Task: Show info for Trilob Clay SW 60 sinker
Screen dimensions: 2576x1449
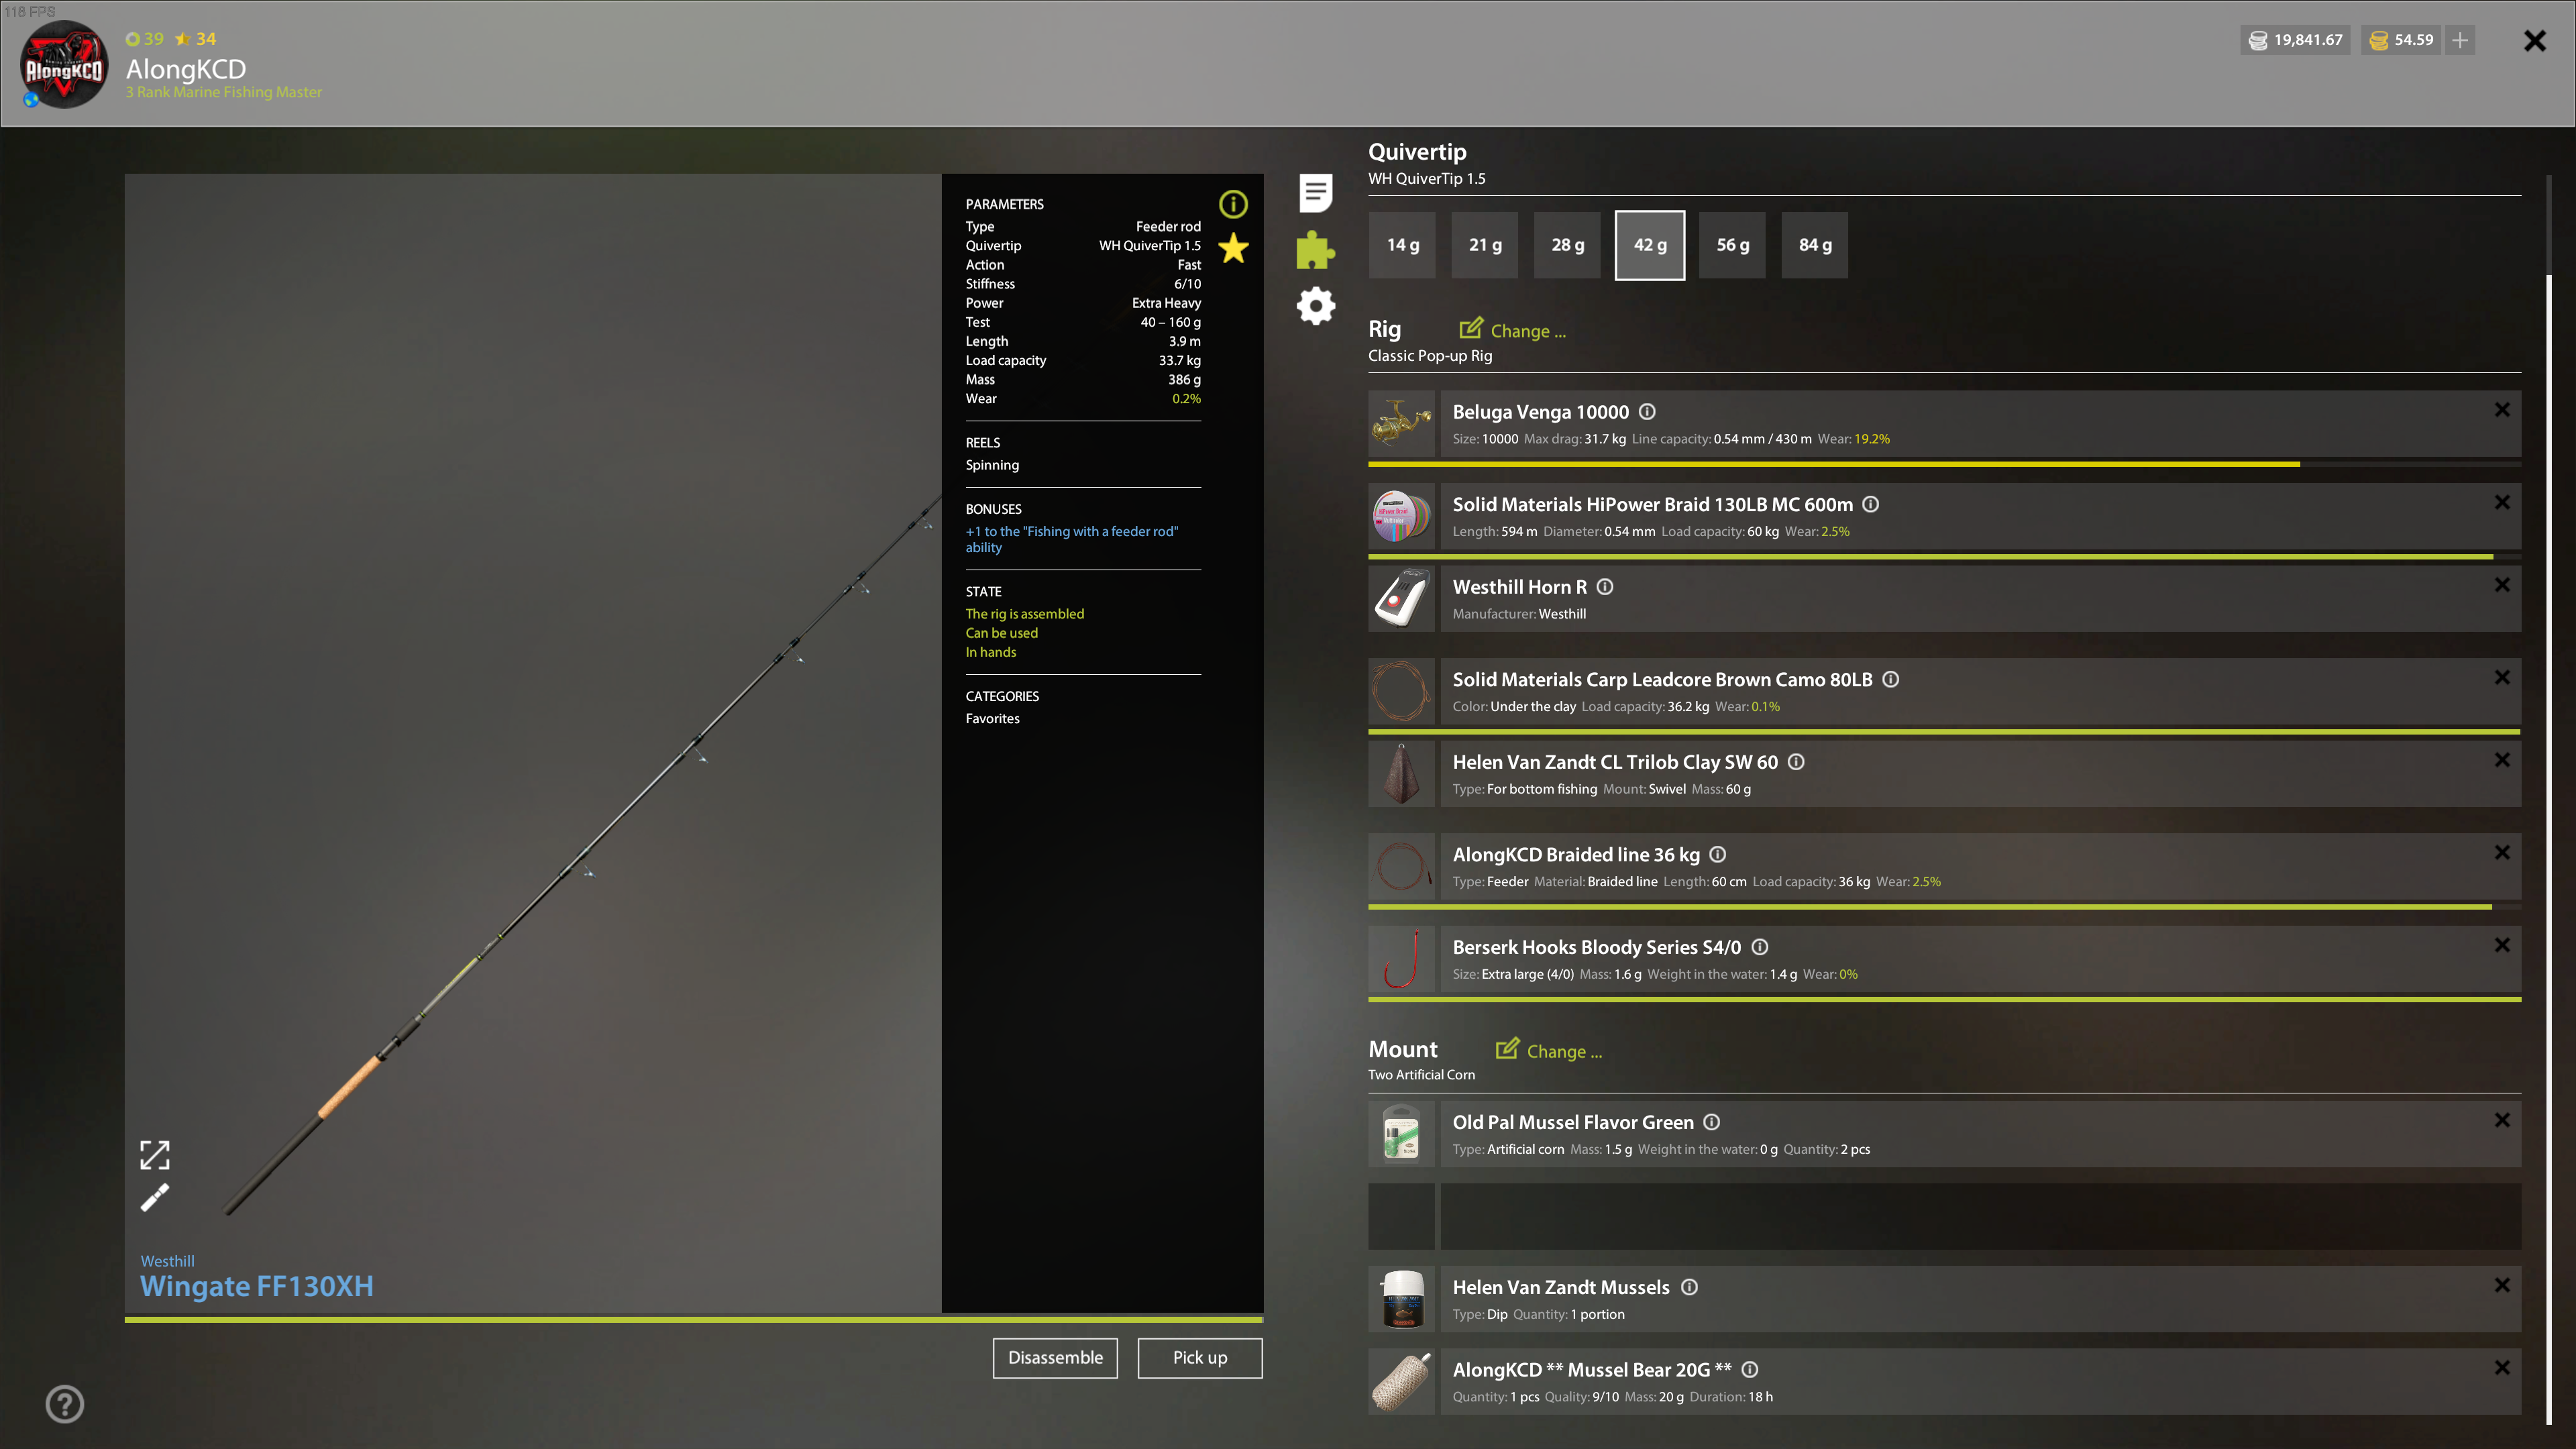Action: 1796,762
